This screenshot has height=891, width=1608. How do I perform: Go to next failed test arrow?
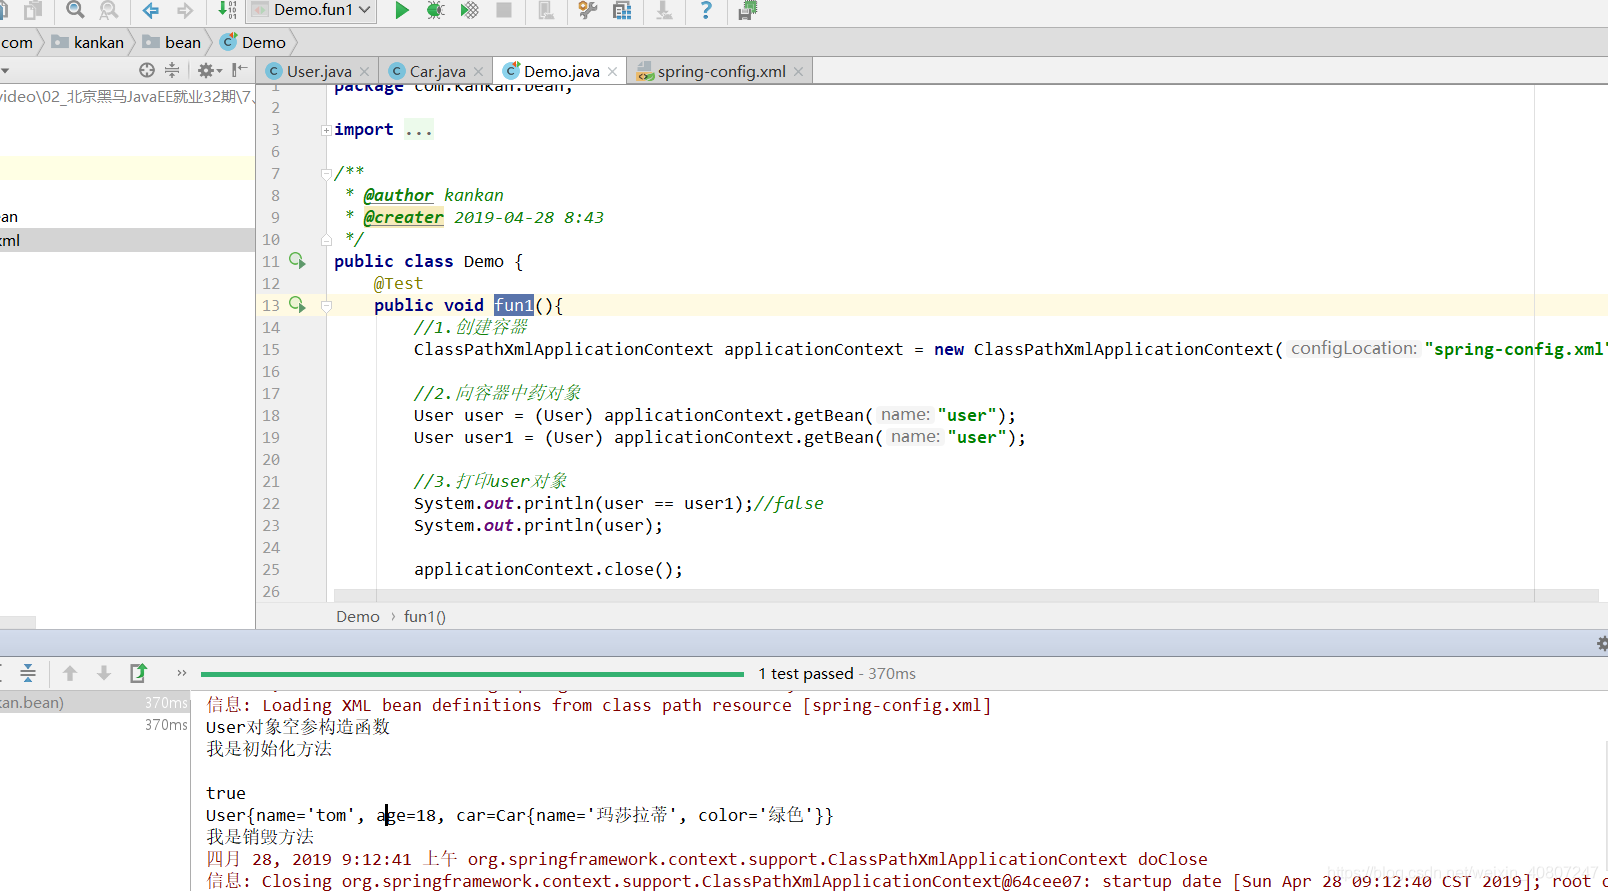(x=104, y=673)
